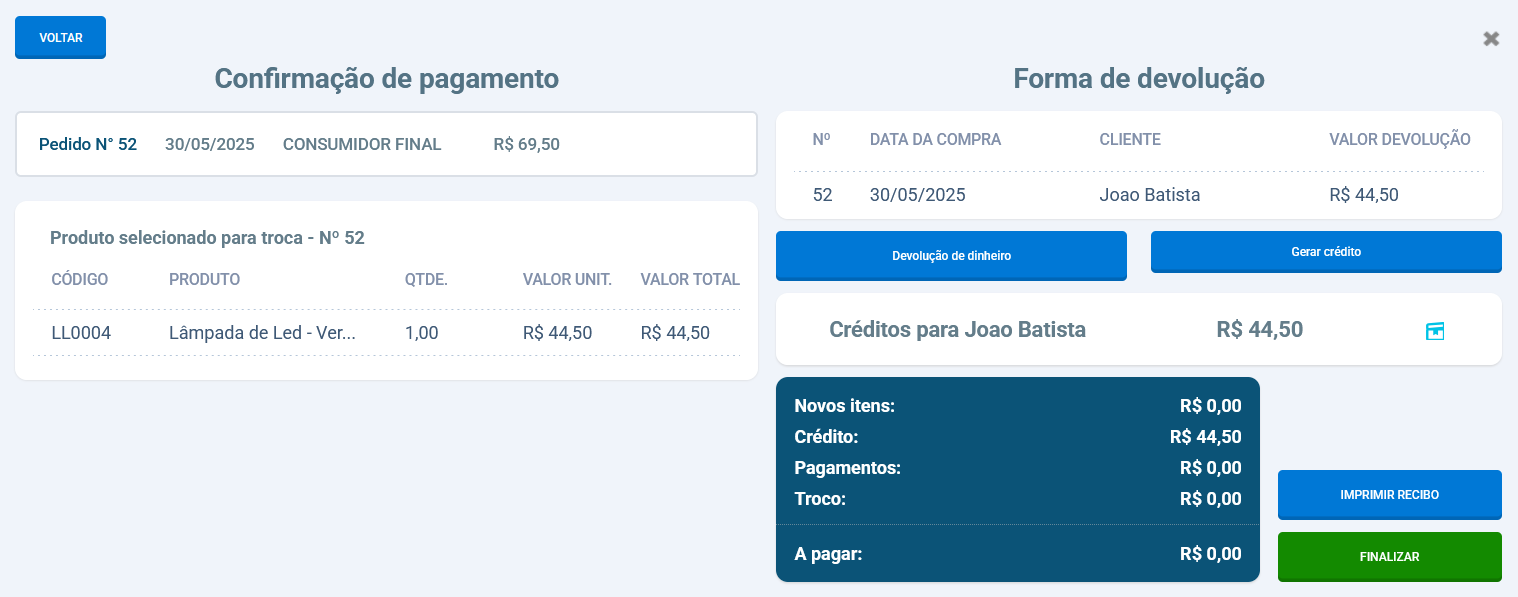Go back using the VOLTAR button
The width and height of the screenshot is (1518, 597).
(x=60, y=38)
